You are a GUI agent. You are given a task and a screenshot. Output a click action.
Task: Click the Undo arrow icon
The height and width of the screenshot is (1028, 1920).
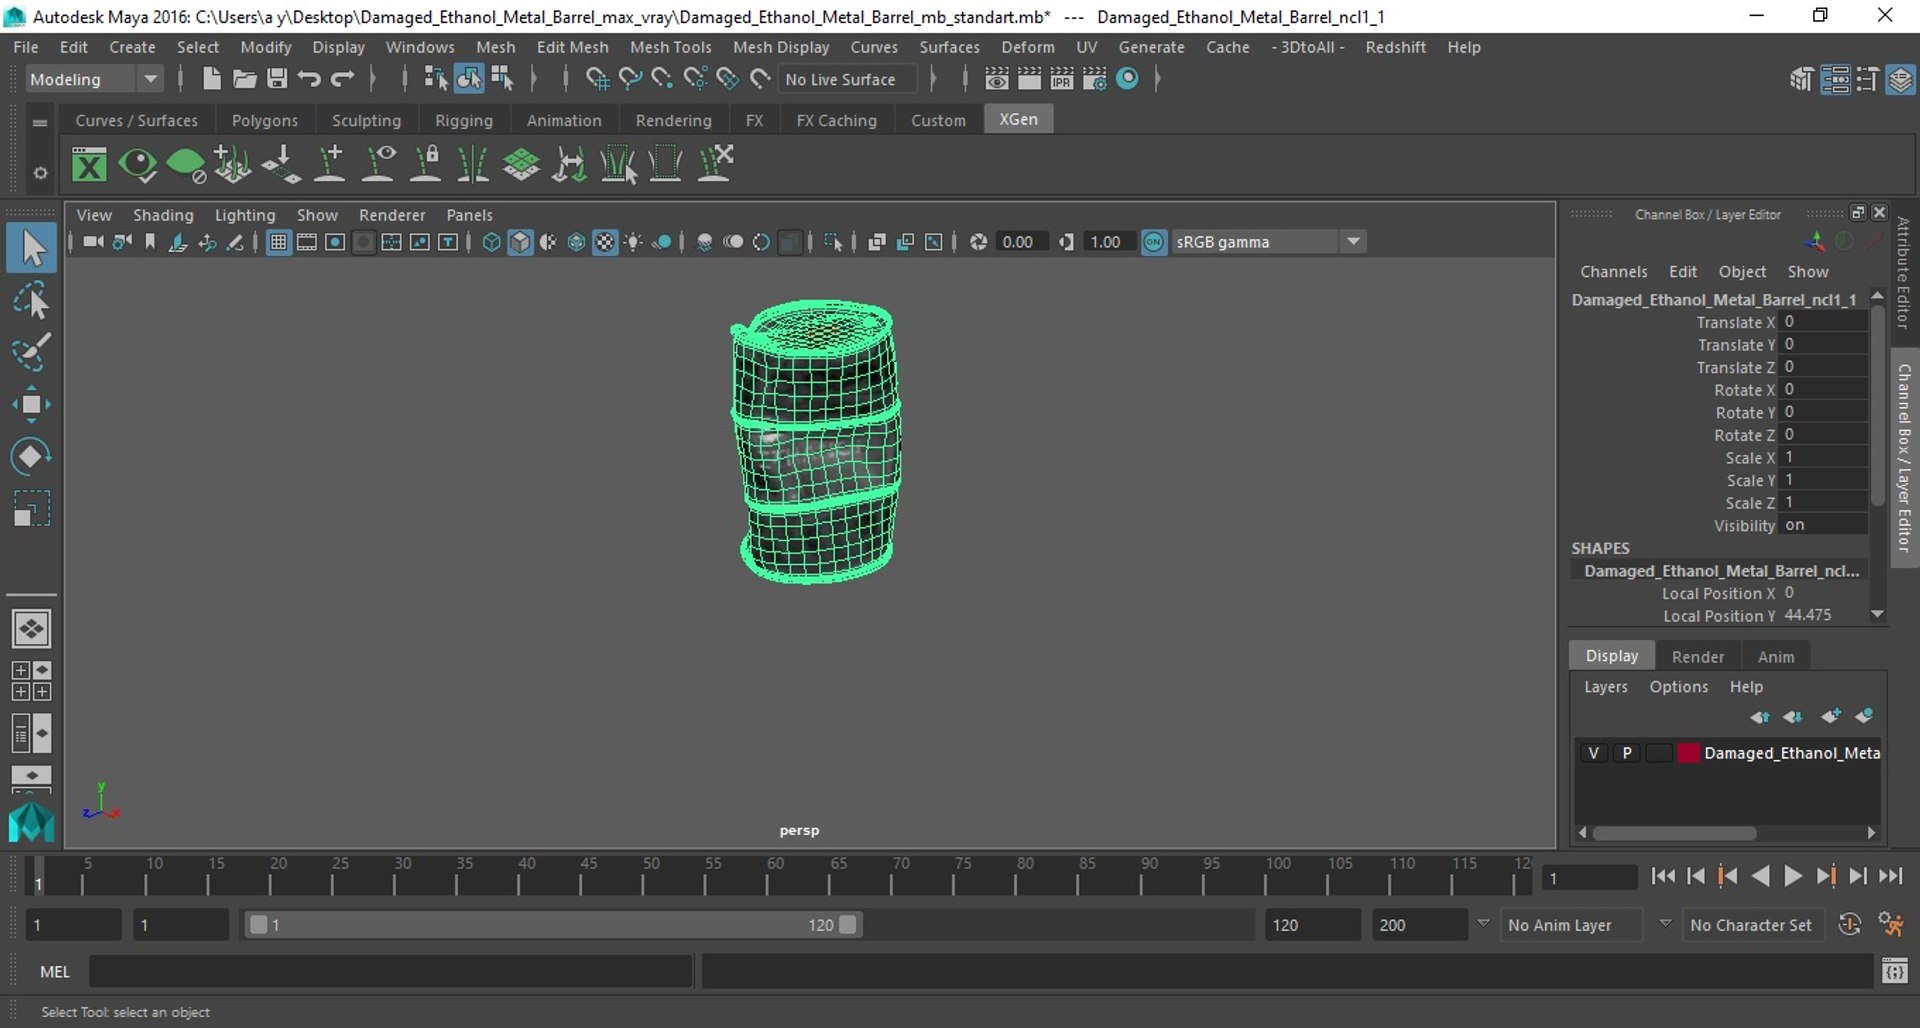pyautogui.click(x=309, y=79)
